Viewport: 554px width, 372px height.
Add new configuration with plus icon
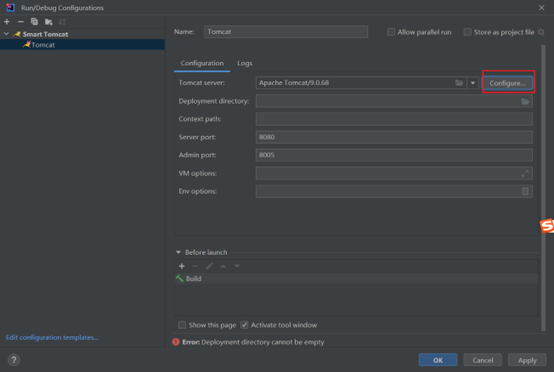coord(7,22)
